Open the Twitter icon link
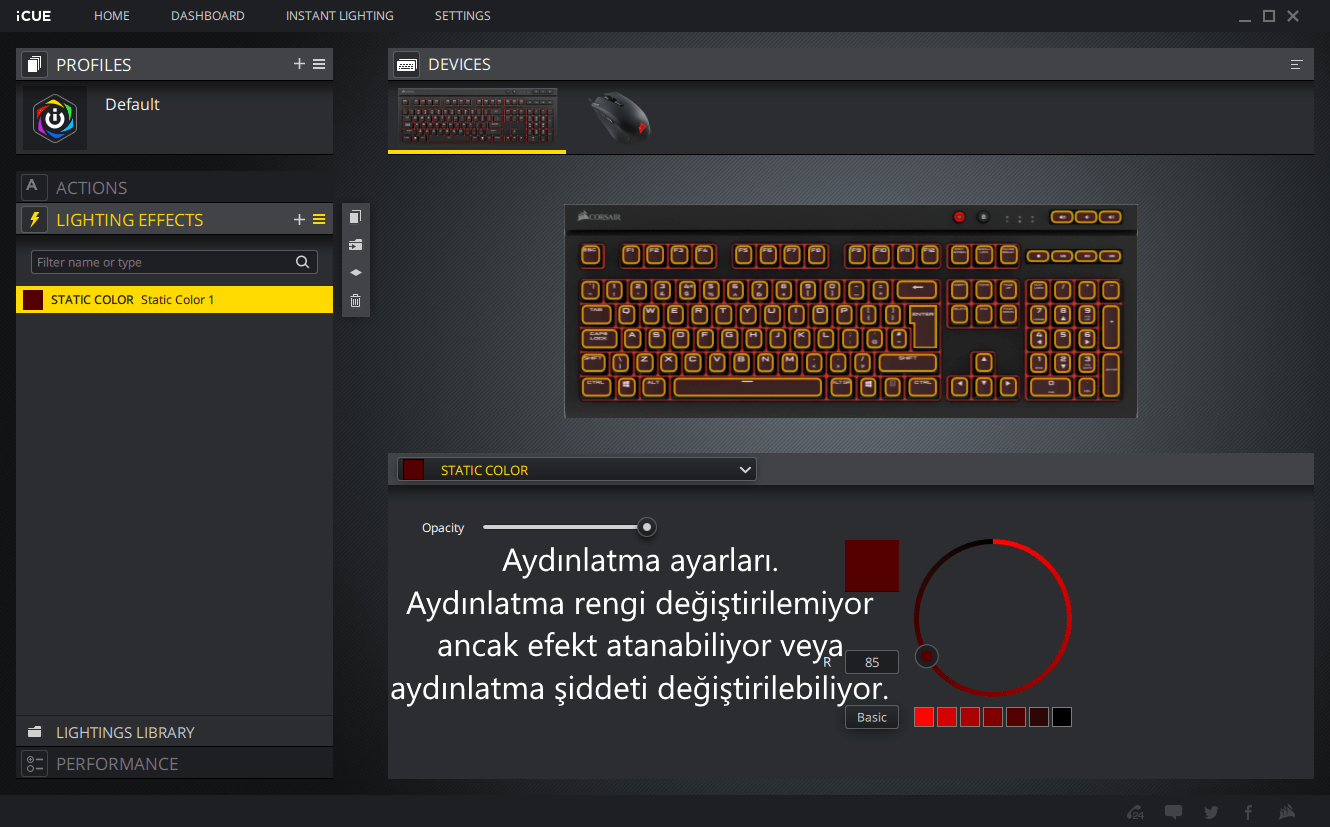The width and height of the screenshot is (1330, 827). 1211,811
